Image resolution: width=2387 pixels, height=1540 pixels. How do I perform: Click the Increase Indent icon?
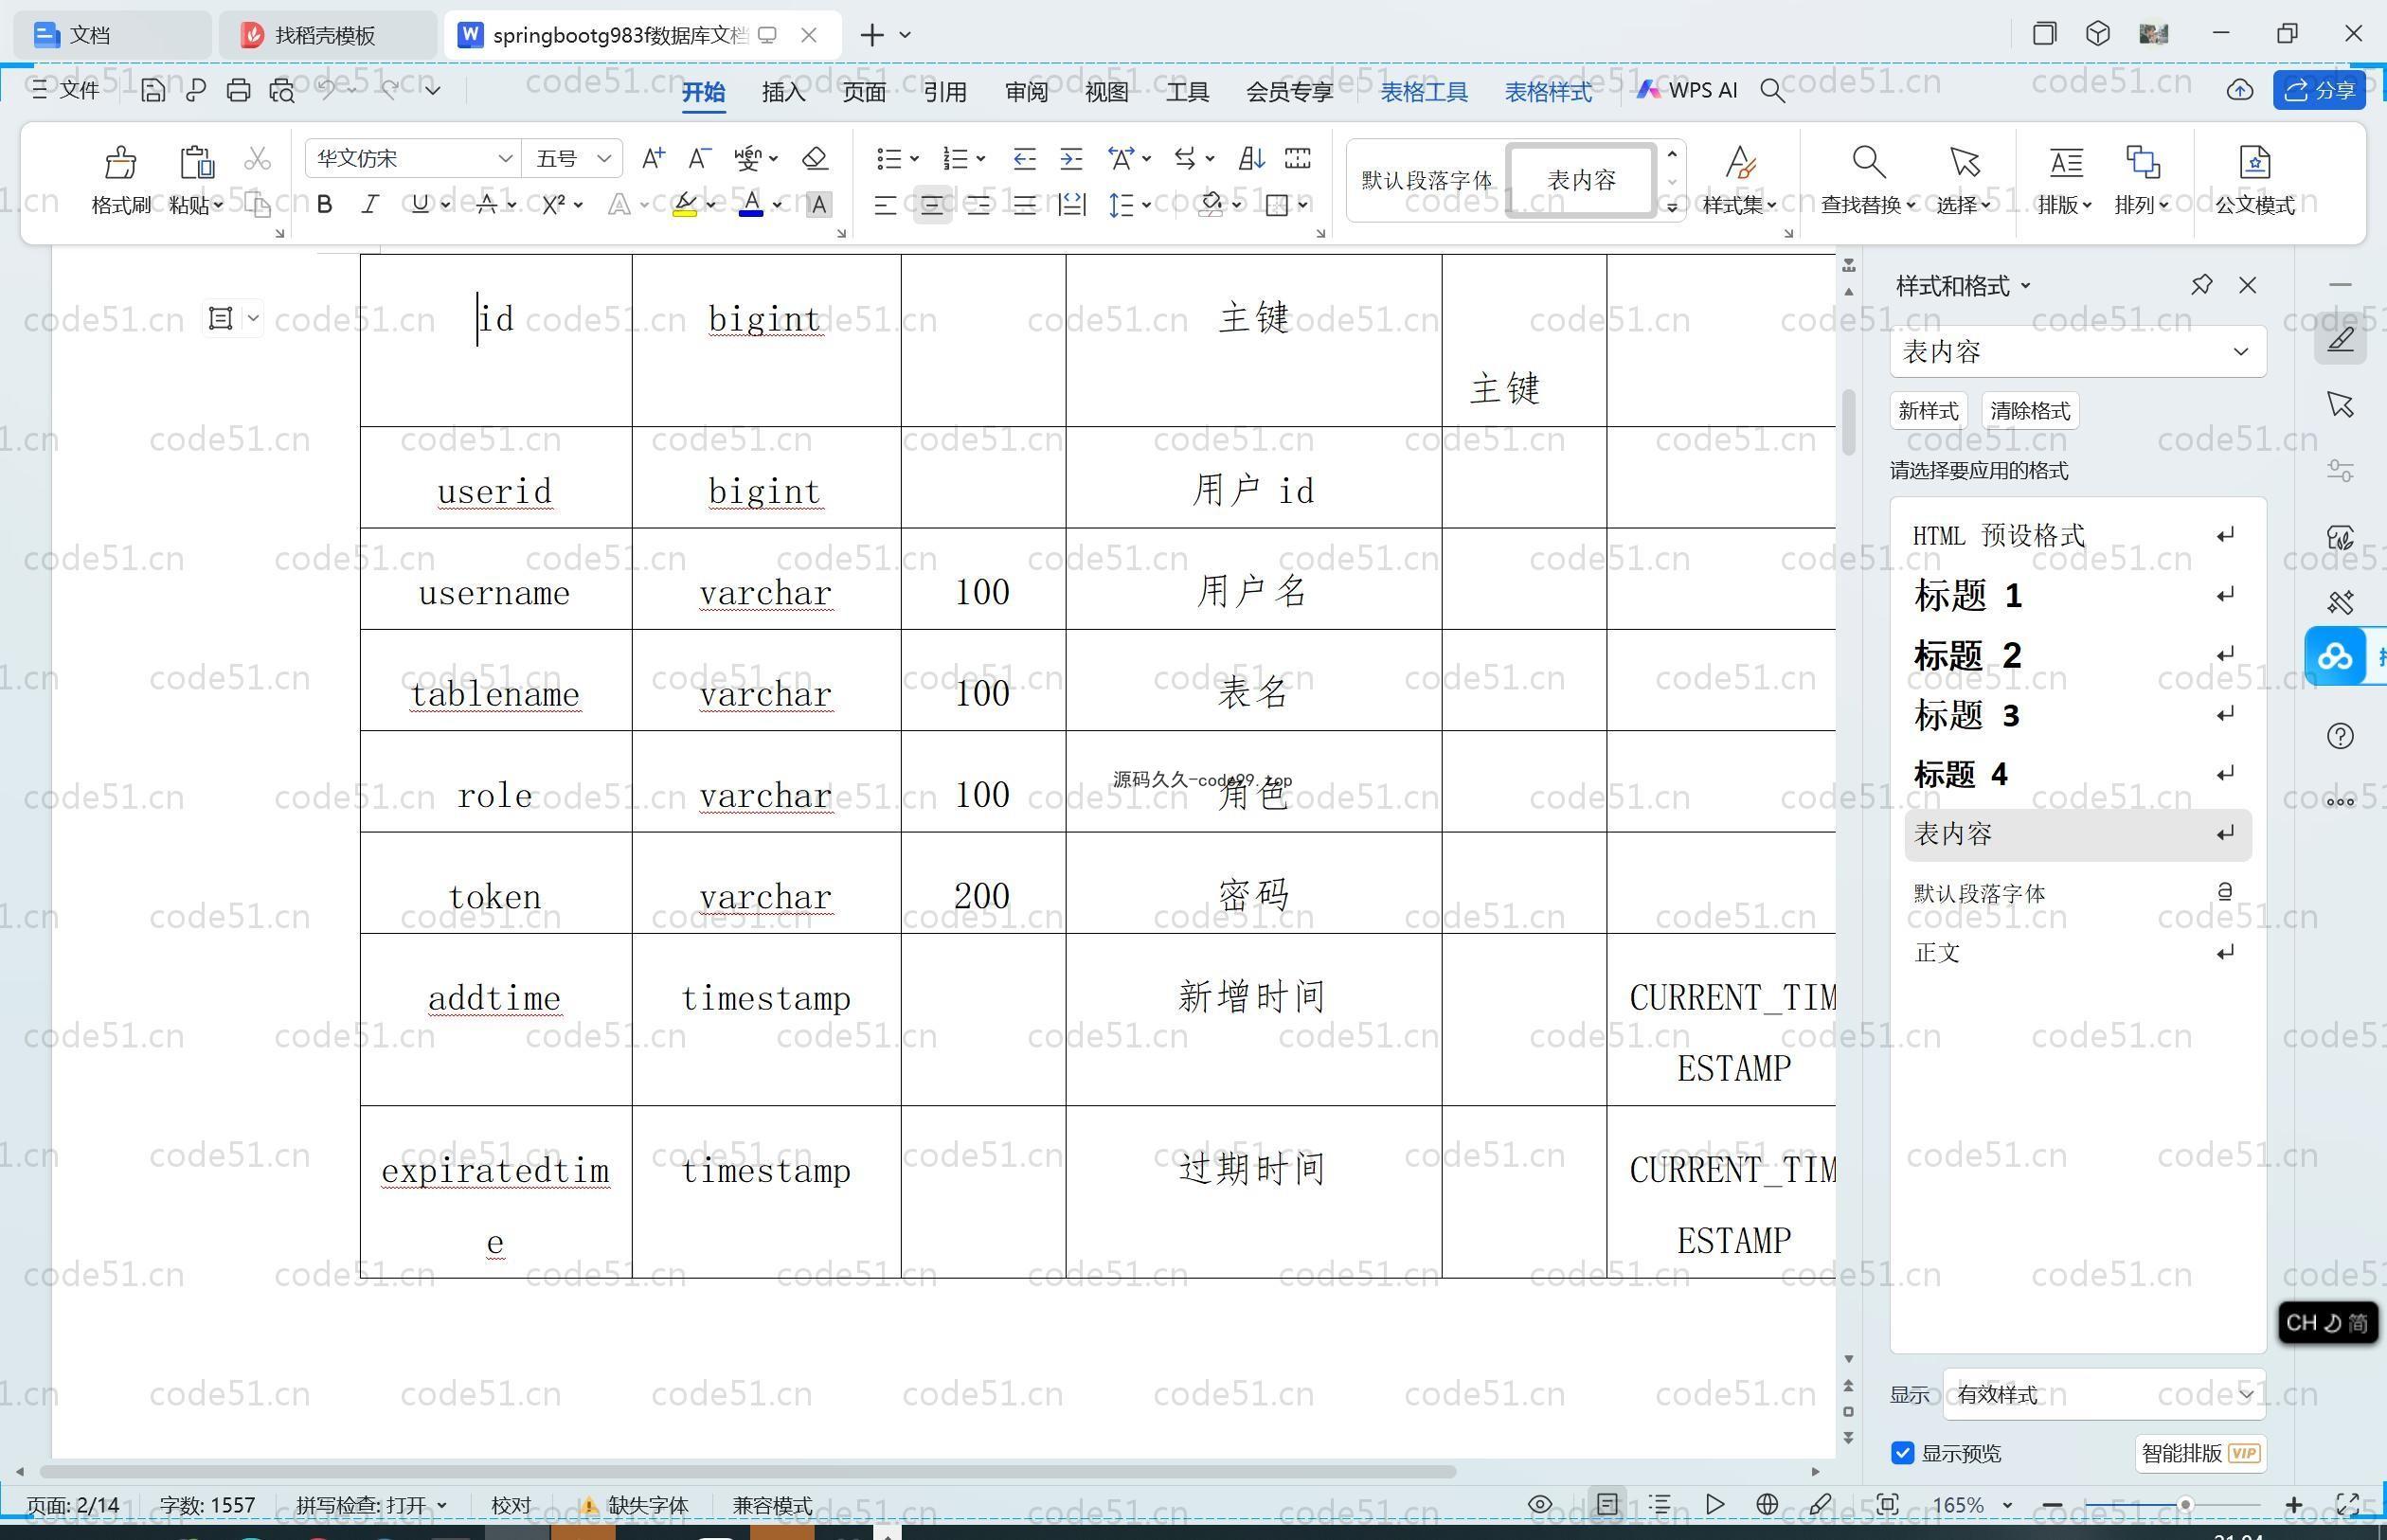coord(1071,158)
